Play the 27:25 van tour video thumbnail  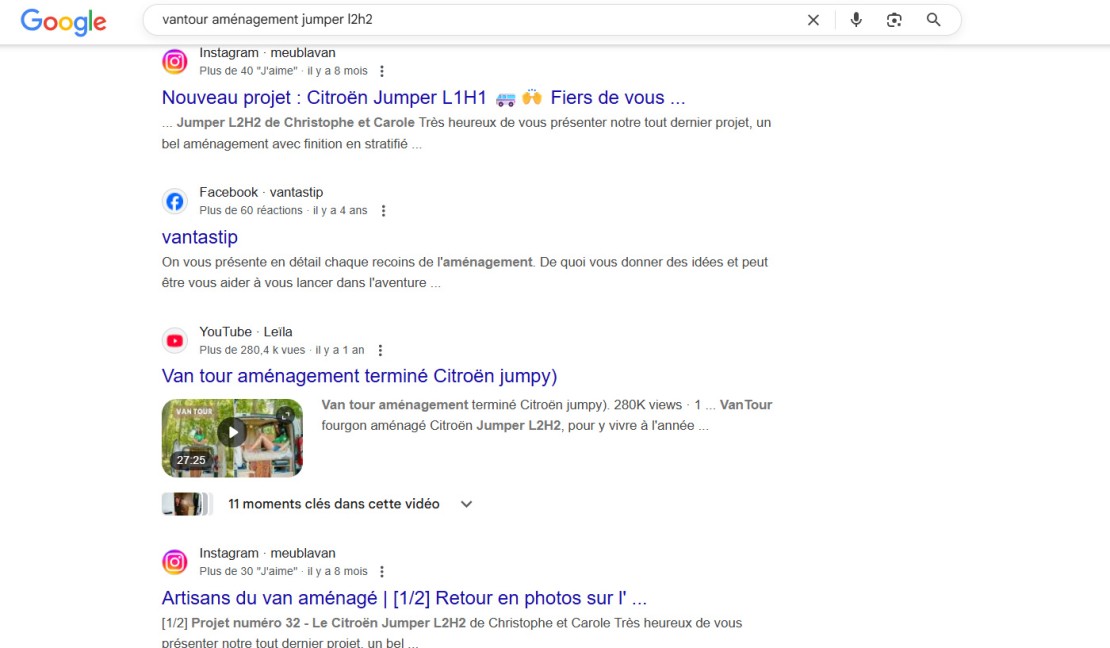coord(232,438)
